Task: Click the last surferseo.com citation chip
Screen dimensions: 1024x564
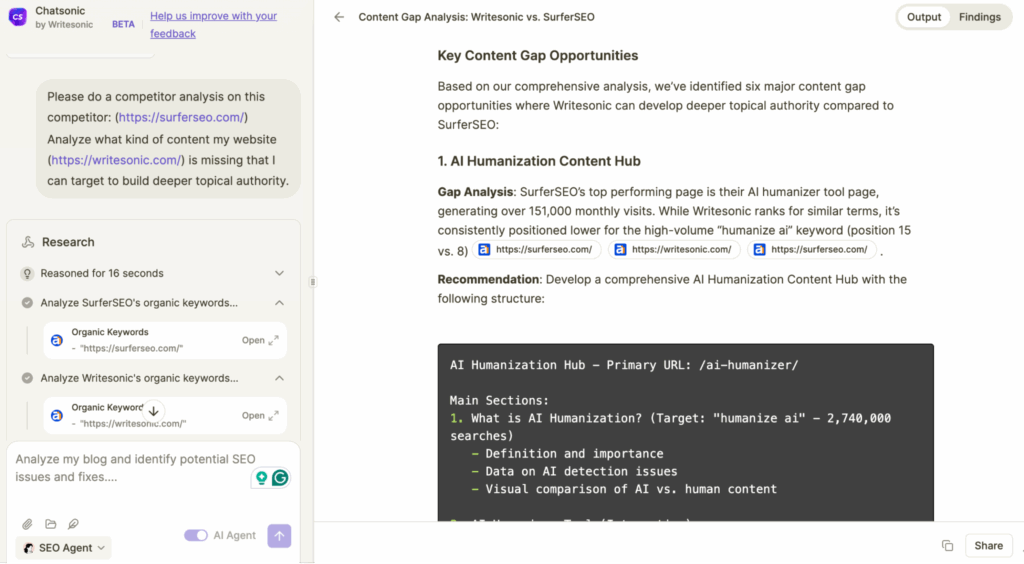Action: point(812,249)
